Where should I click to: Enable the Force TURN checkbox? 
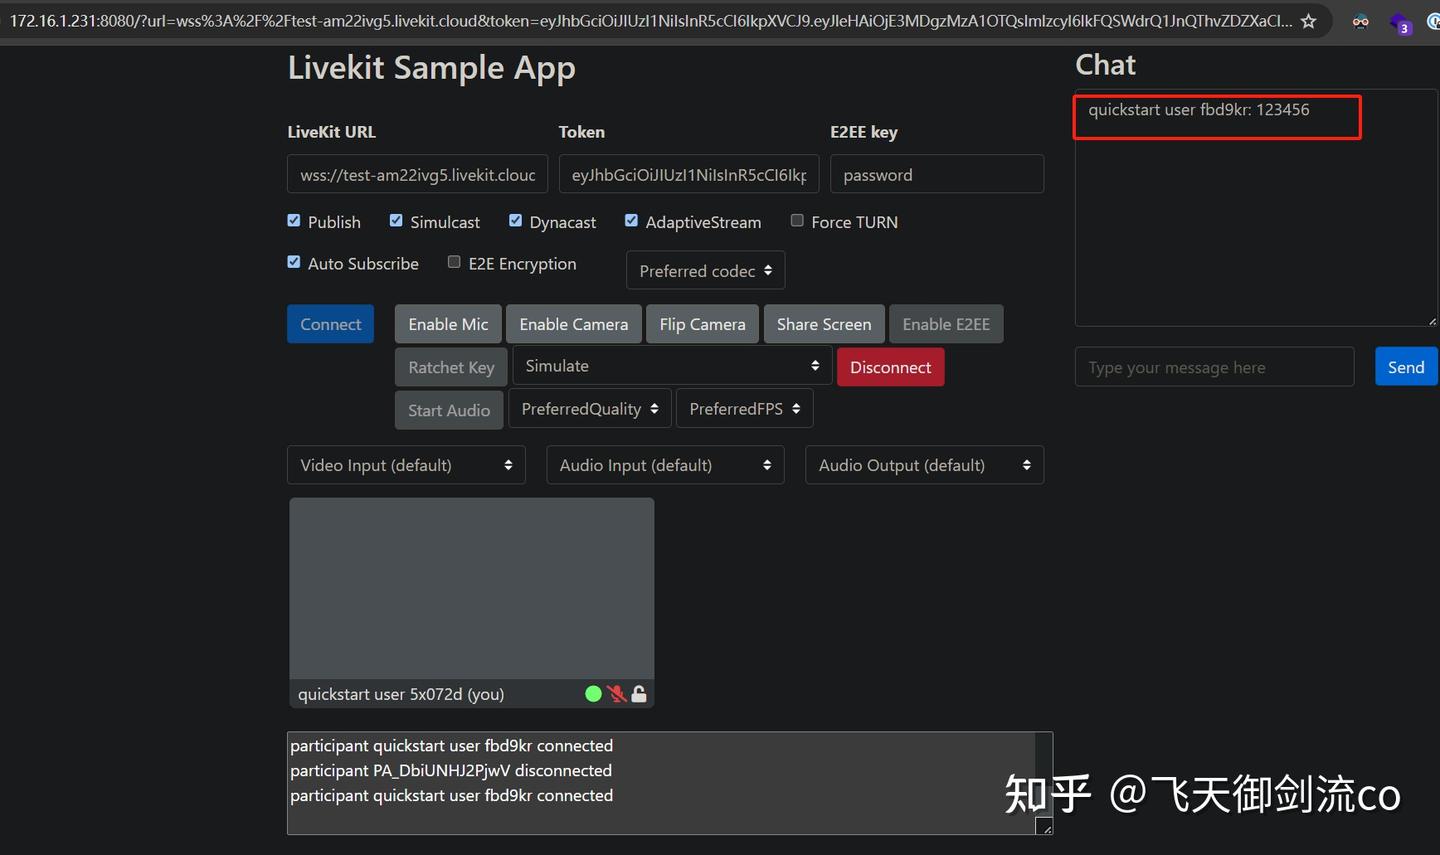[797, 221]
